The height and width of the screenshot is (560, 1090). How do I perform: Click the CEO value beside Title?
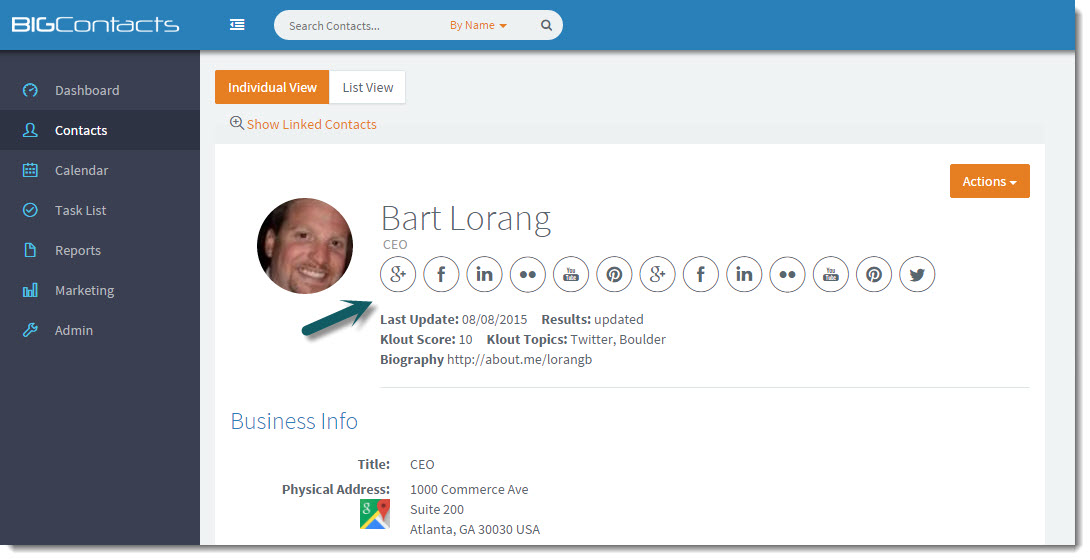[422, 464]
